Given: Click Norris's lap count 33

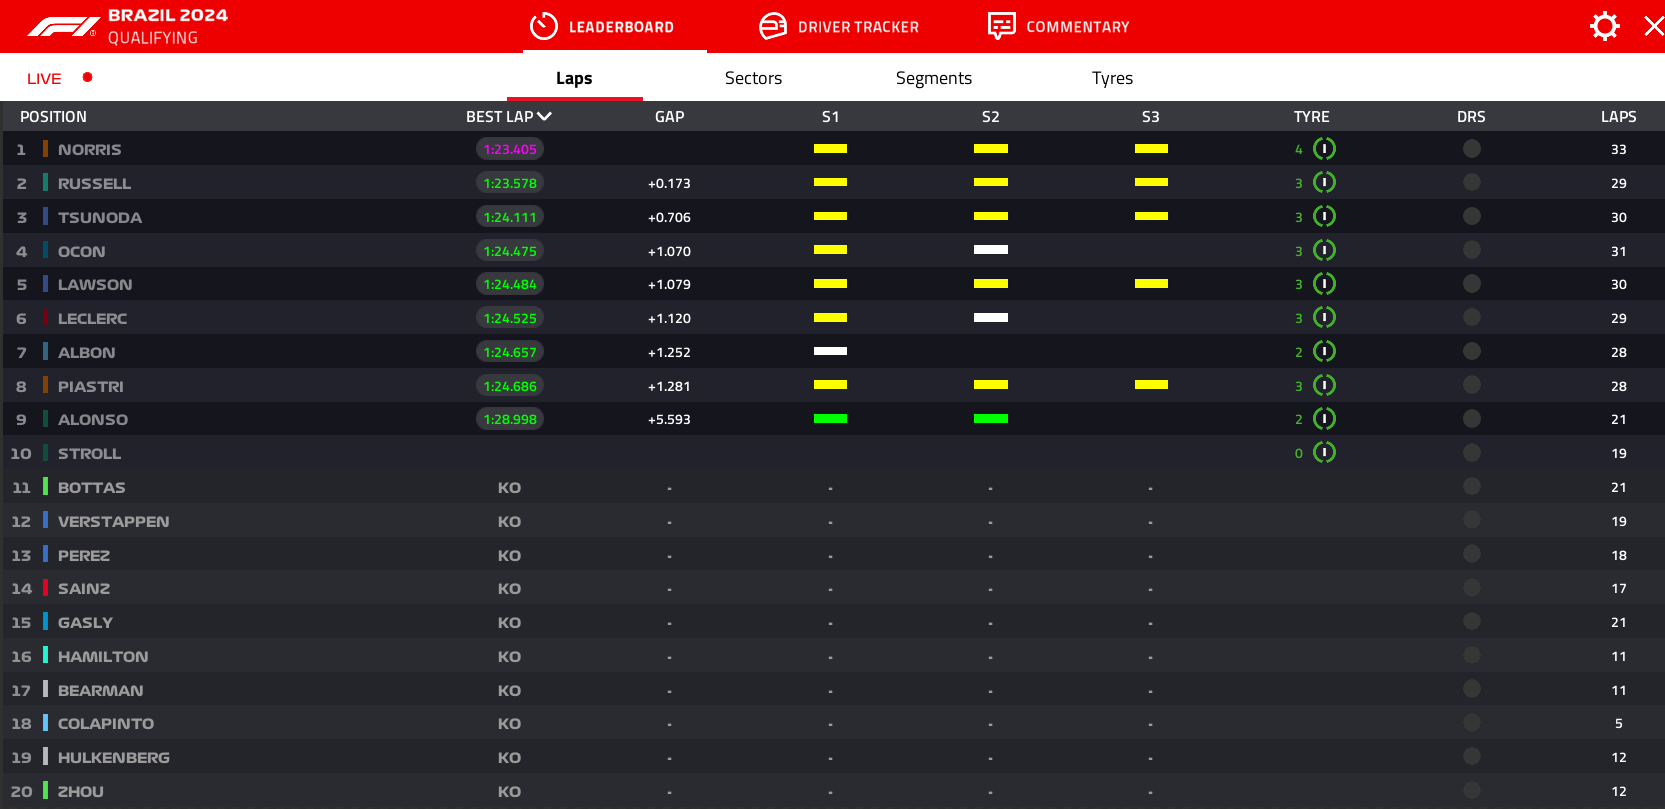Looking at the screenshot, I should pyautogui.click(x=1618, y=149).
